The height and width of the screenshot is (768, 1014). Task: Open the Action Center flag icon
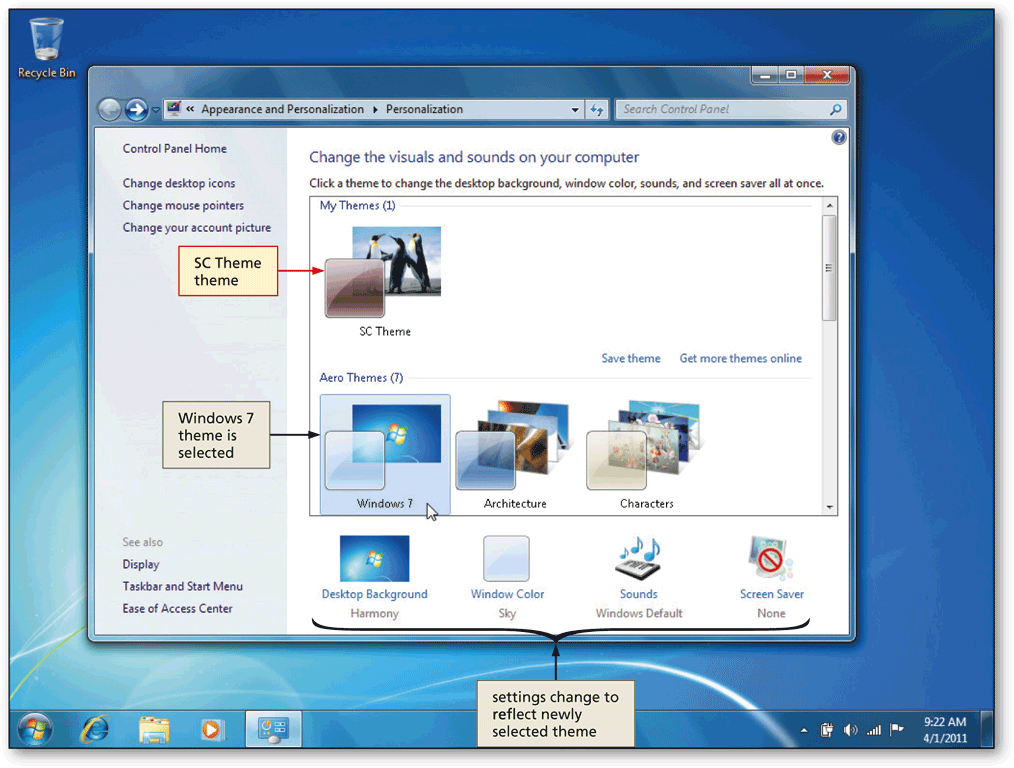point(897,731)
